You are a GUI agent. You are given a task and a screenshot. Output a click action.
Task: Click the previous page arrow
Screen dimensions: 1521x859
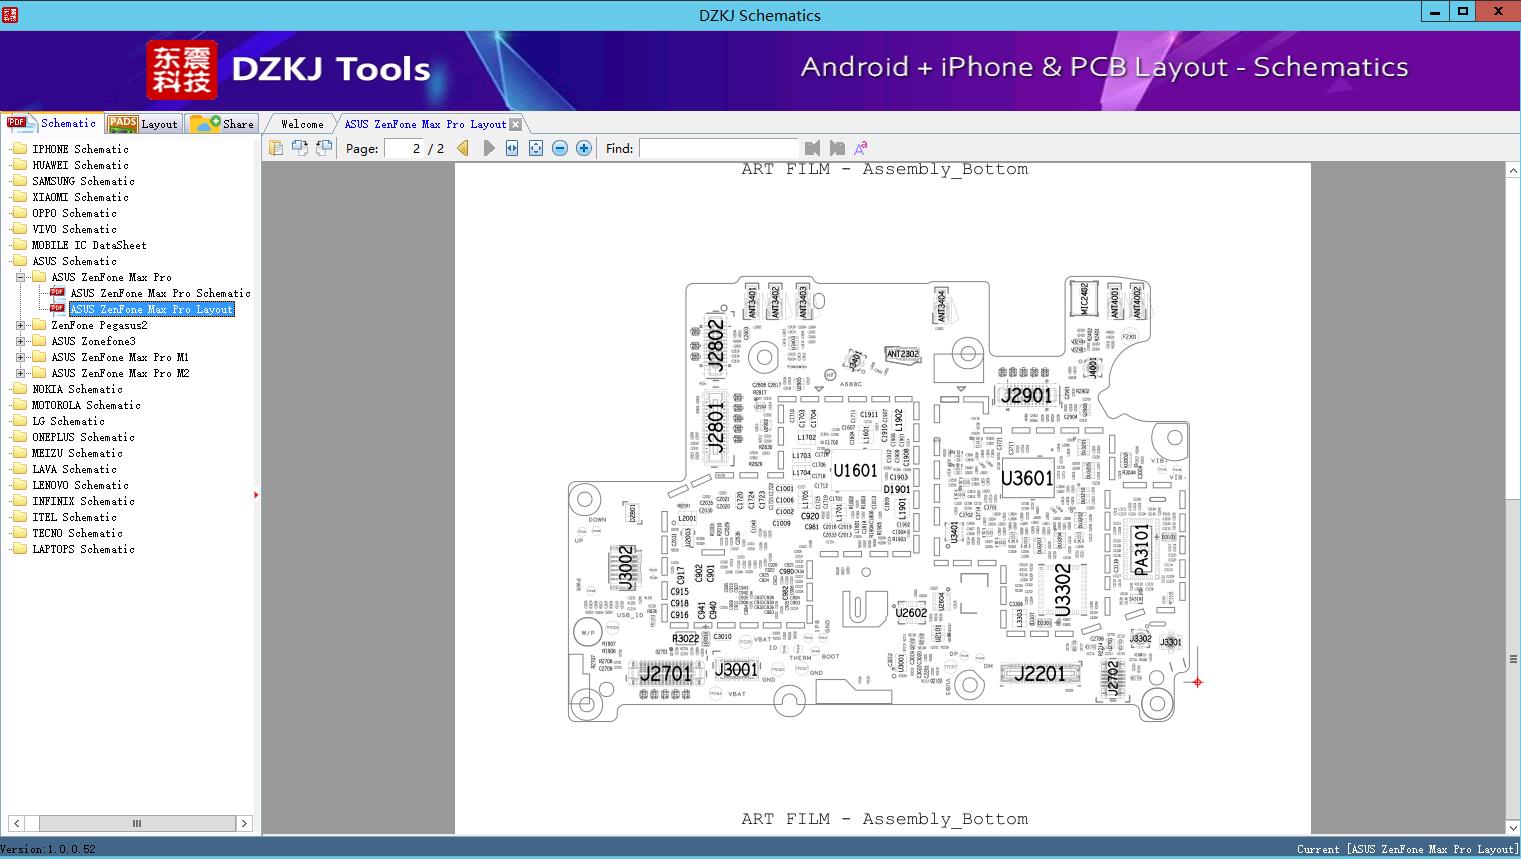[x=463, y=148]
